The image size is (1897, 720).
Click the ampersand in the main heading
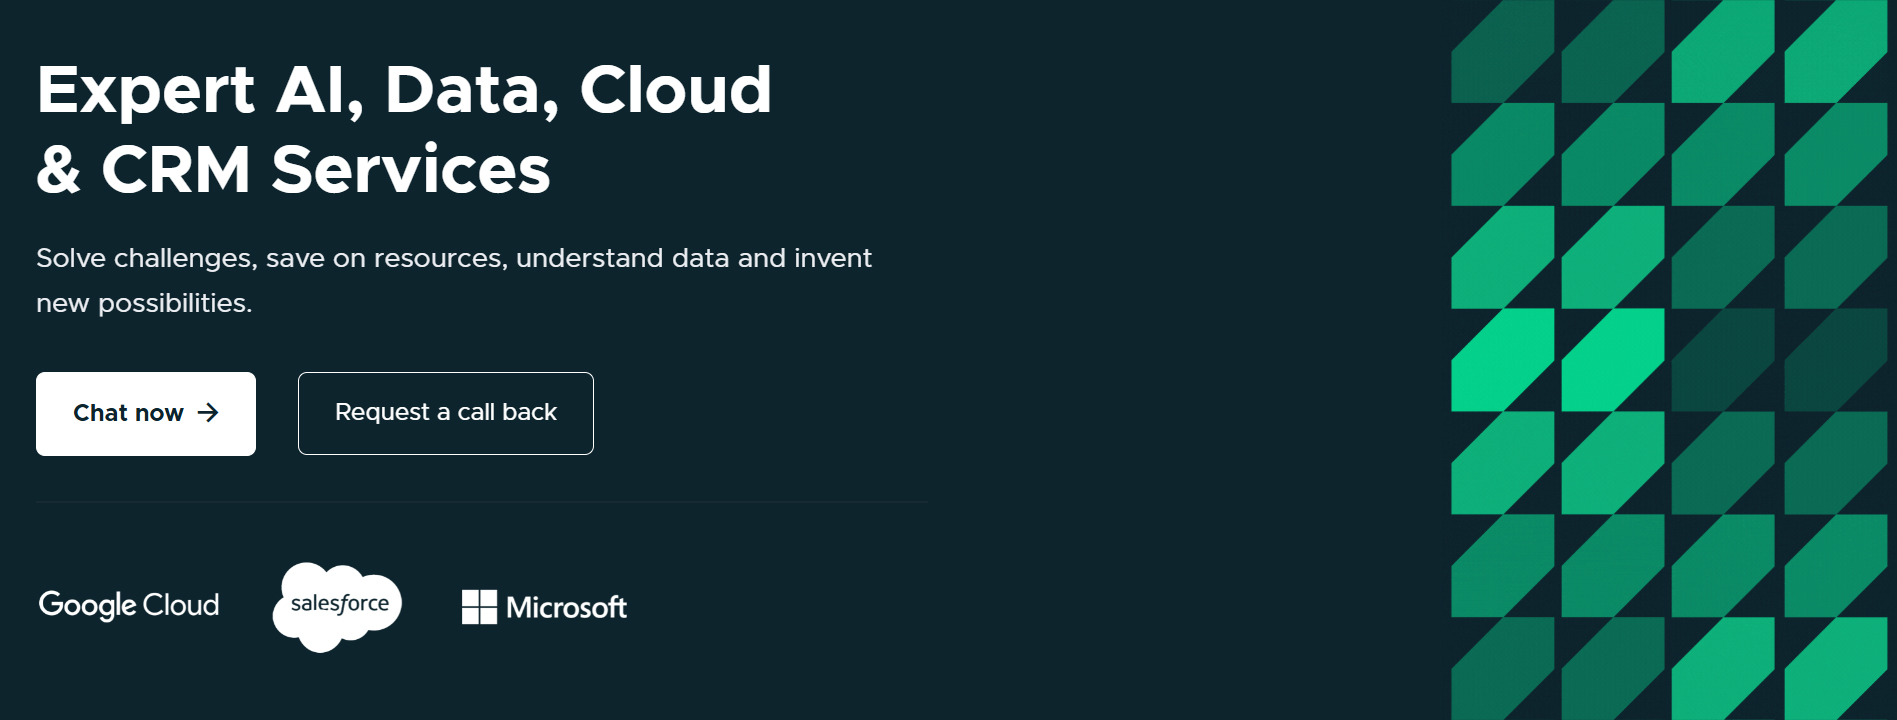pyautogui.click(x=58, y=170)
